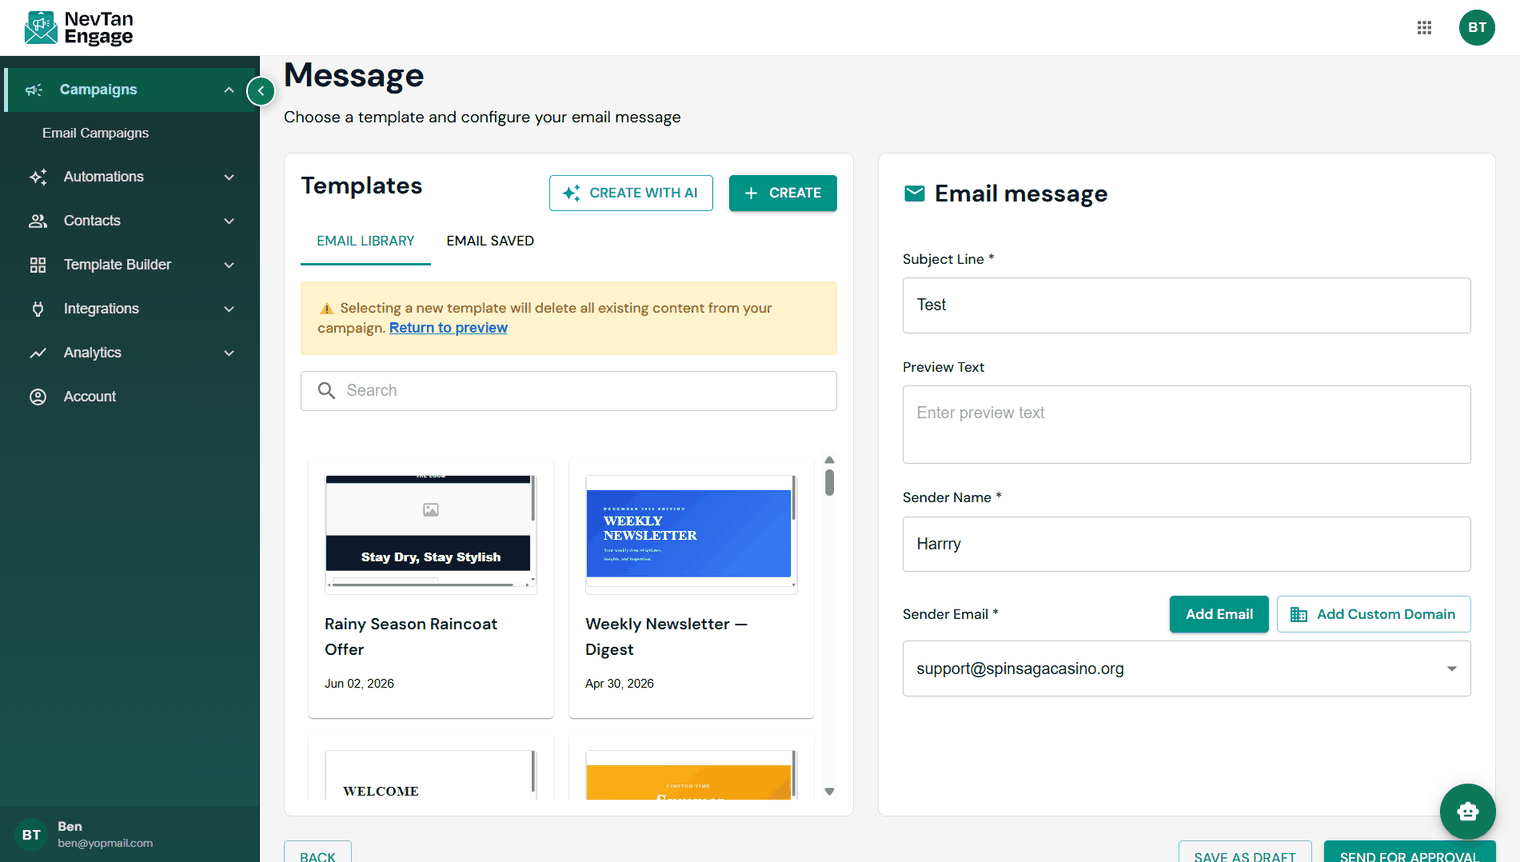Click the NevTan Engage logo
This screenshot has width=1520, height=862.
point(79,28)
